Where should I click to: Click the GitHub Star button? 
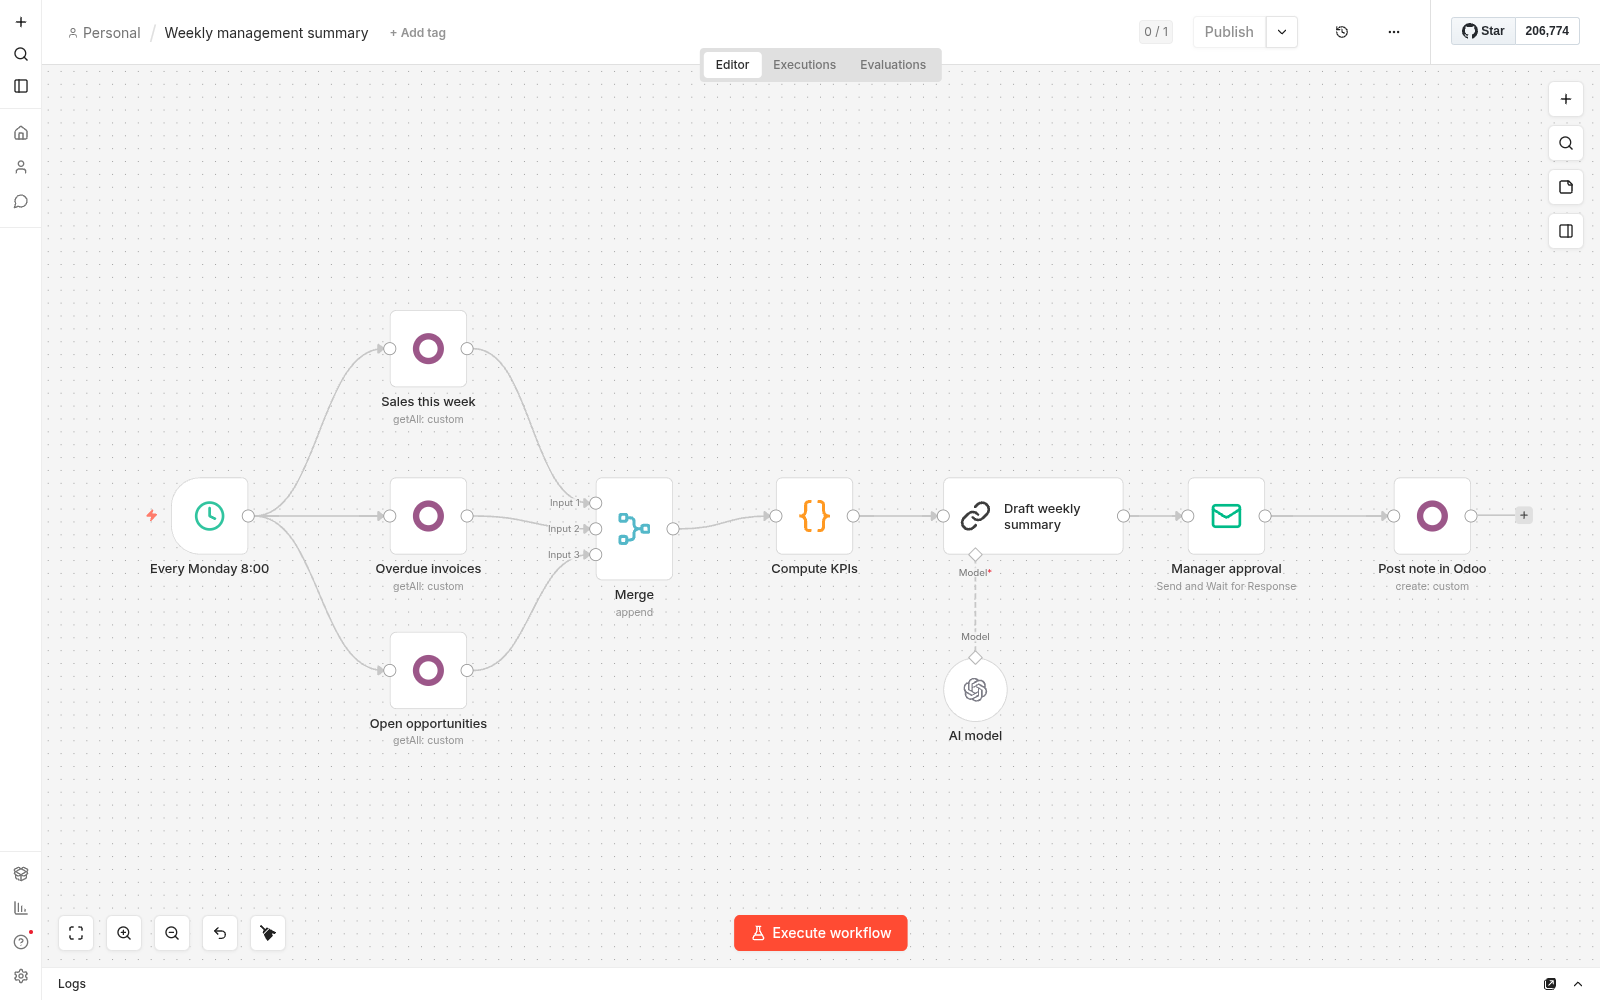point(1483,31)
